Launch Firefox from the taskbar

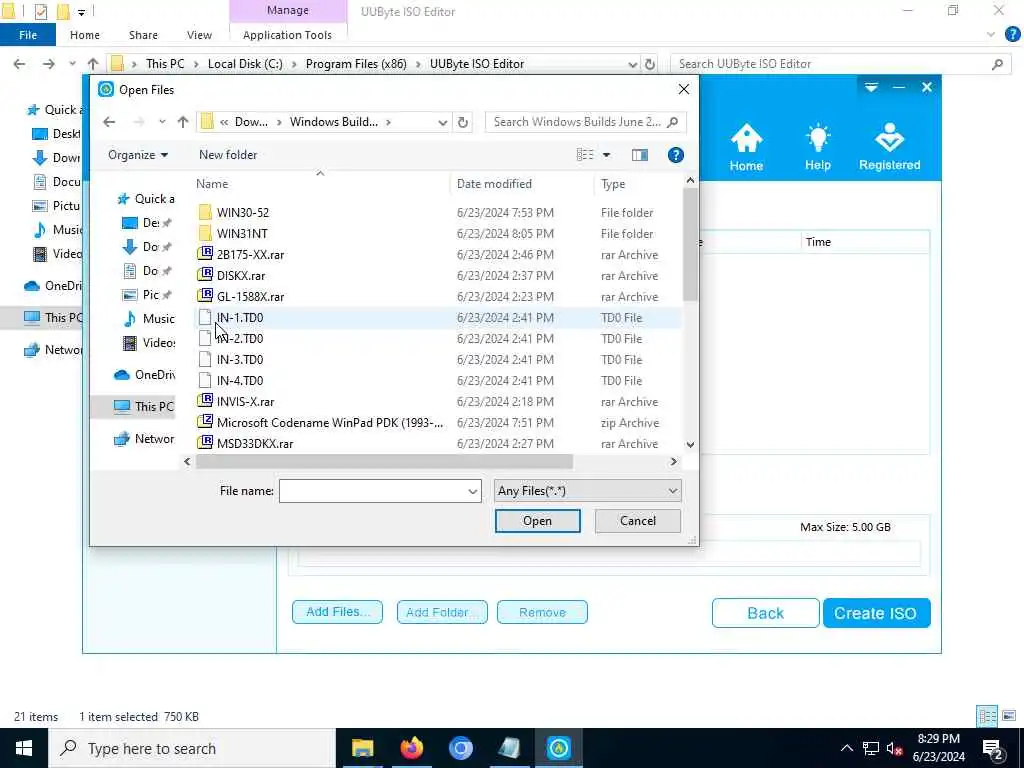(411, 748)
